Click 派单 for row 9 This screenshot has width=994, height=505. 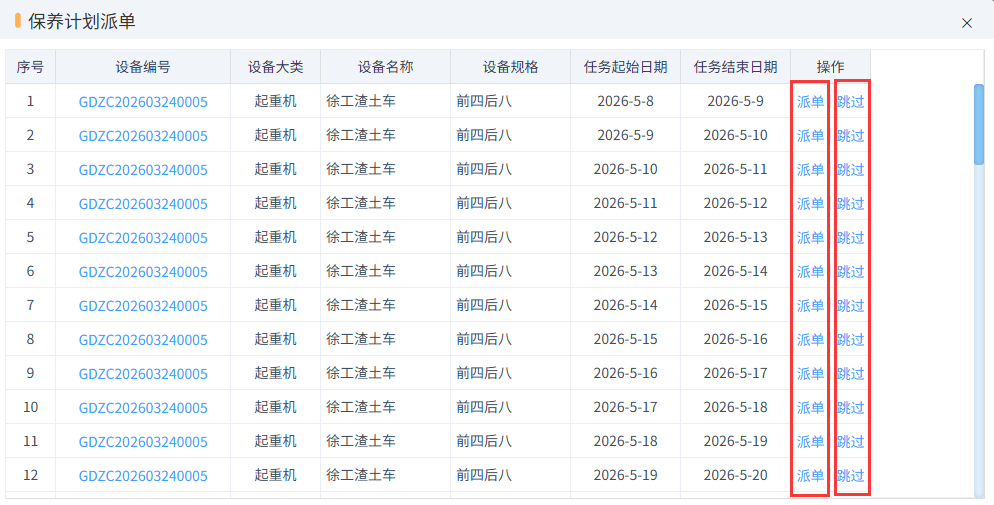tap(810, 374)
